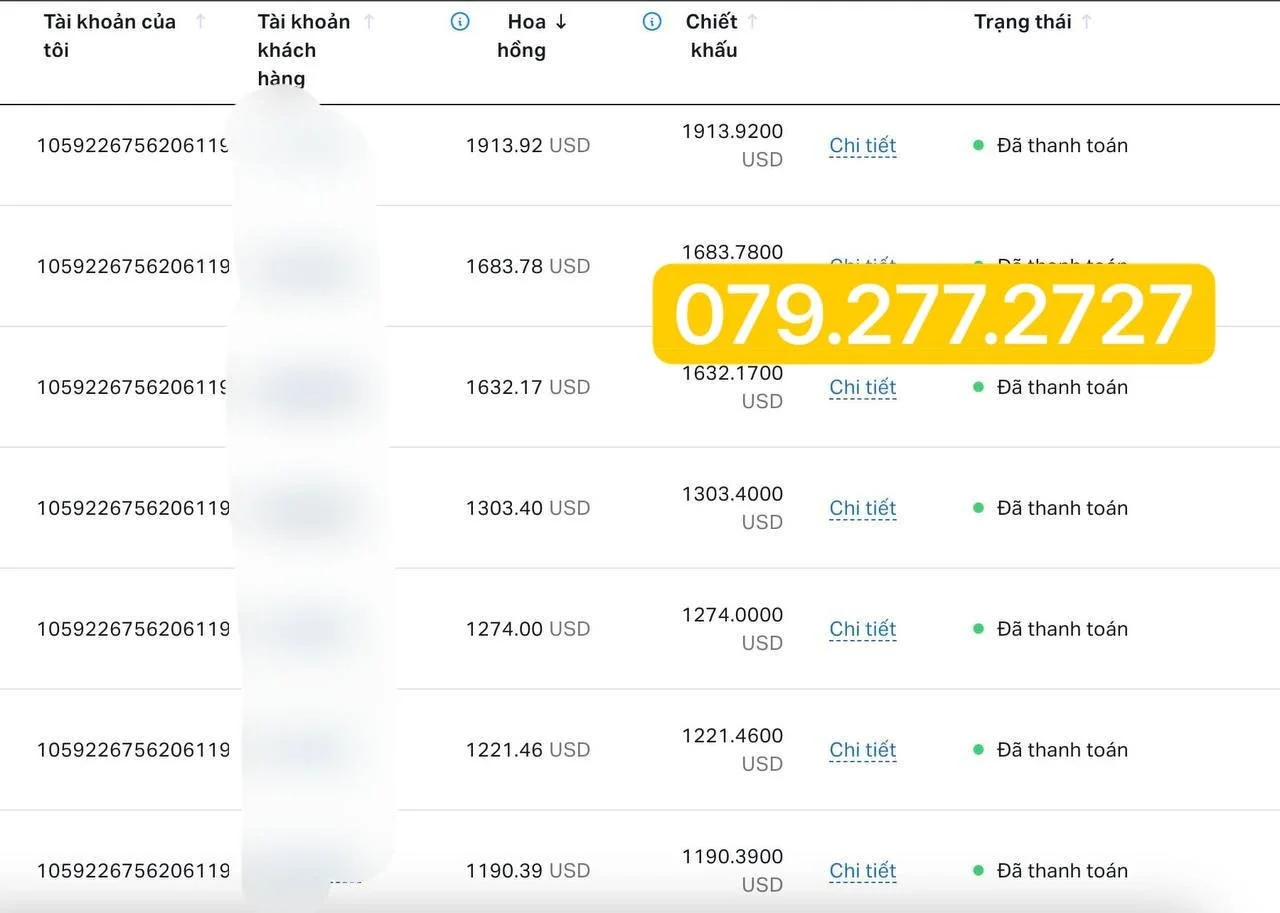
Task: Click the yellow 079.277.2727 phone banner
Action: coord(933,314)
